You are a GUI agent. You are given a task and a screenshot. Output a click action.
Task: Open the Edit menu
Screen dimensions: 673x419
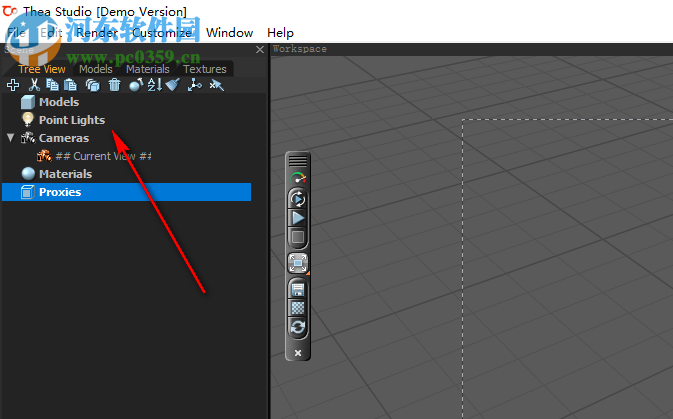click(51, 33)
